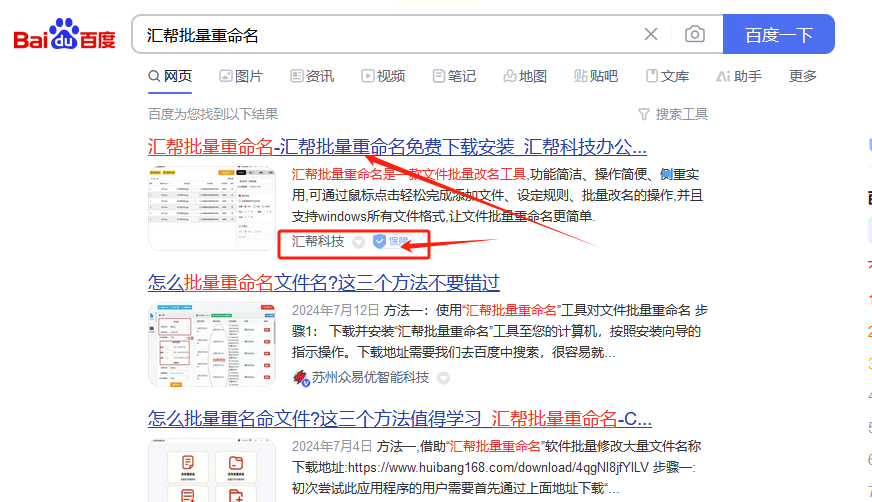Switch to the 图片 tab
Image resolution: width=872 pixels, height=502 pixels.
click(x=241, y=76)
